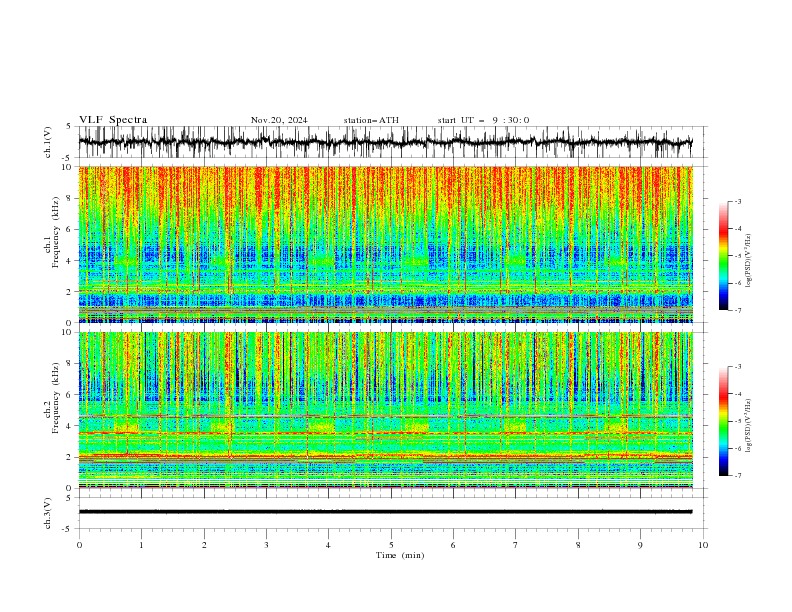Click time axis tick label '4'
The width and height of the screenshot is (792, 612).
328,545
